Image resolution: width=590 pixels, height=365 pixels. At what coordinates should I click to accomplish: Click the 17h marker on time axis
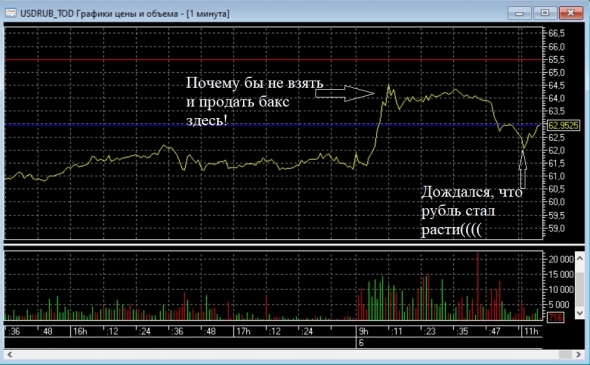point(243,332)
